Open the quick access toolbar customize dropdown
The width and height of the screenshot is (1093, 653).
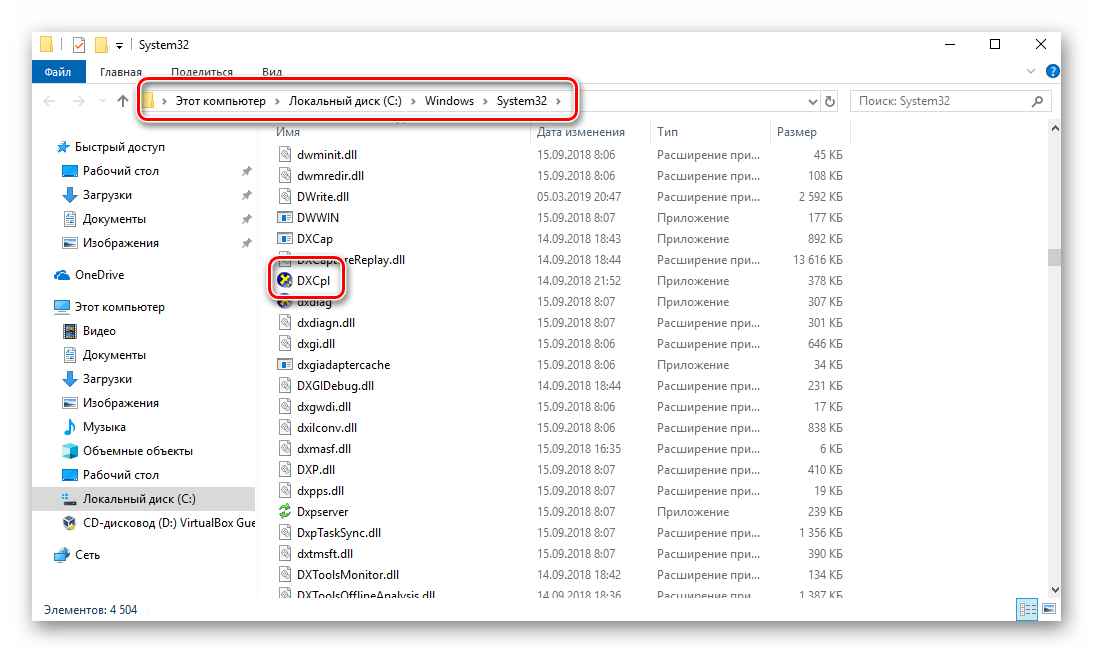(120, 45)
